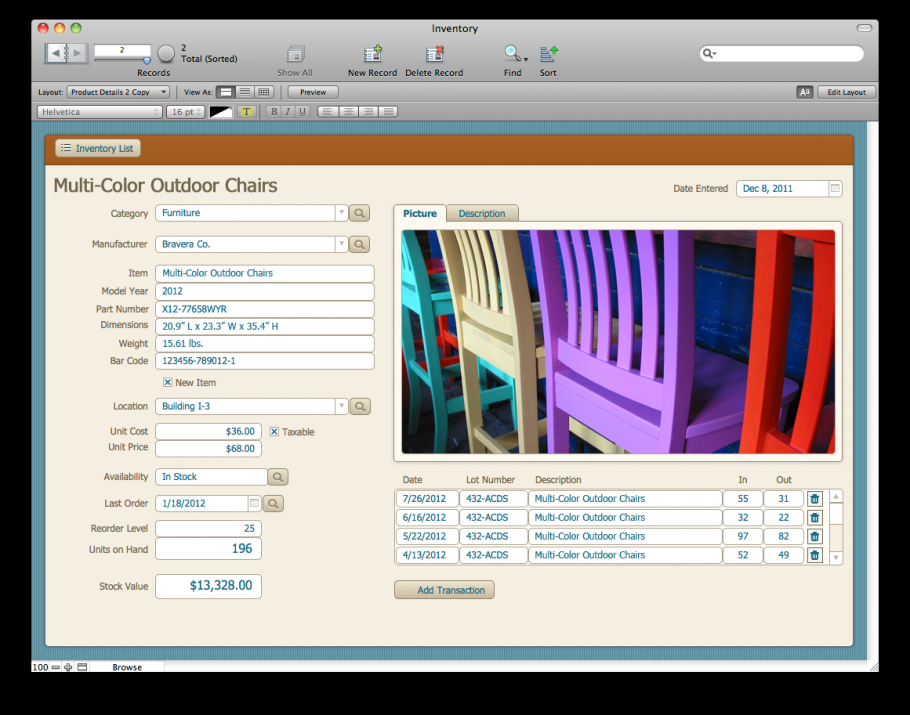Image resolution: width=910 pixels, height=715 pixels.
Task: Search by Category magnifier button
Action: click(x=359, y=213)
